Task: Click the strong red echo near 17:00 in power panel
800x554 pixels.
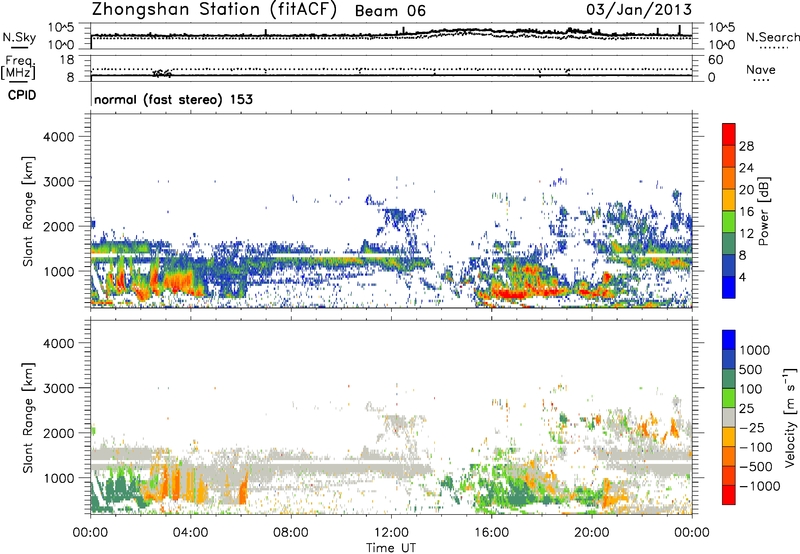Action: coord(510,293)
